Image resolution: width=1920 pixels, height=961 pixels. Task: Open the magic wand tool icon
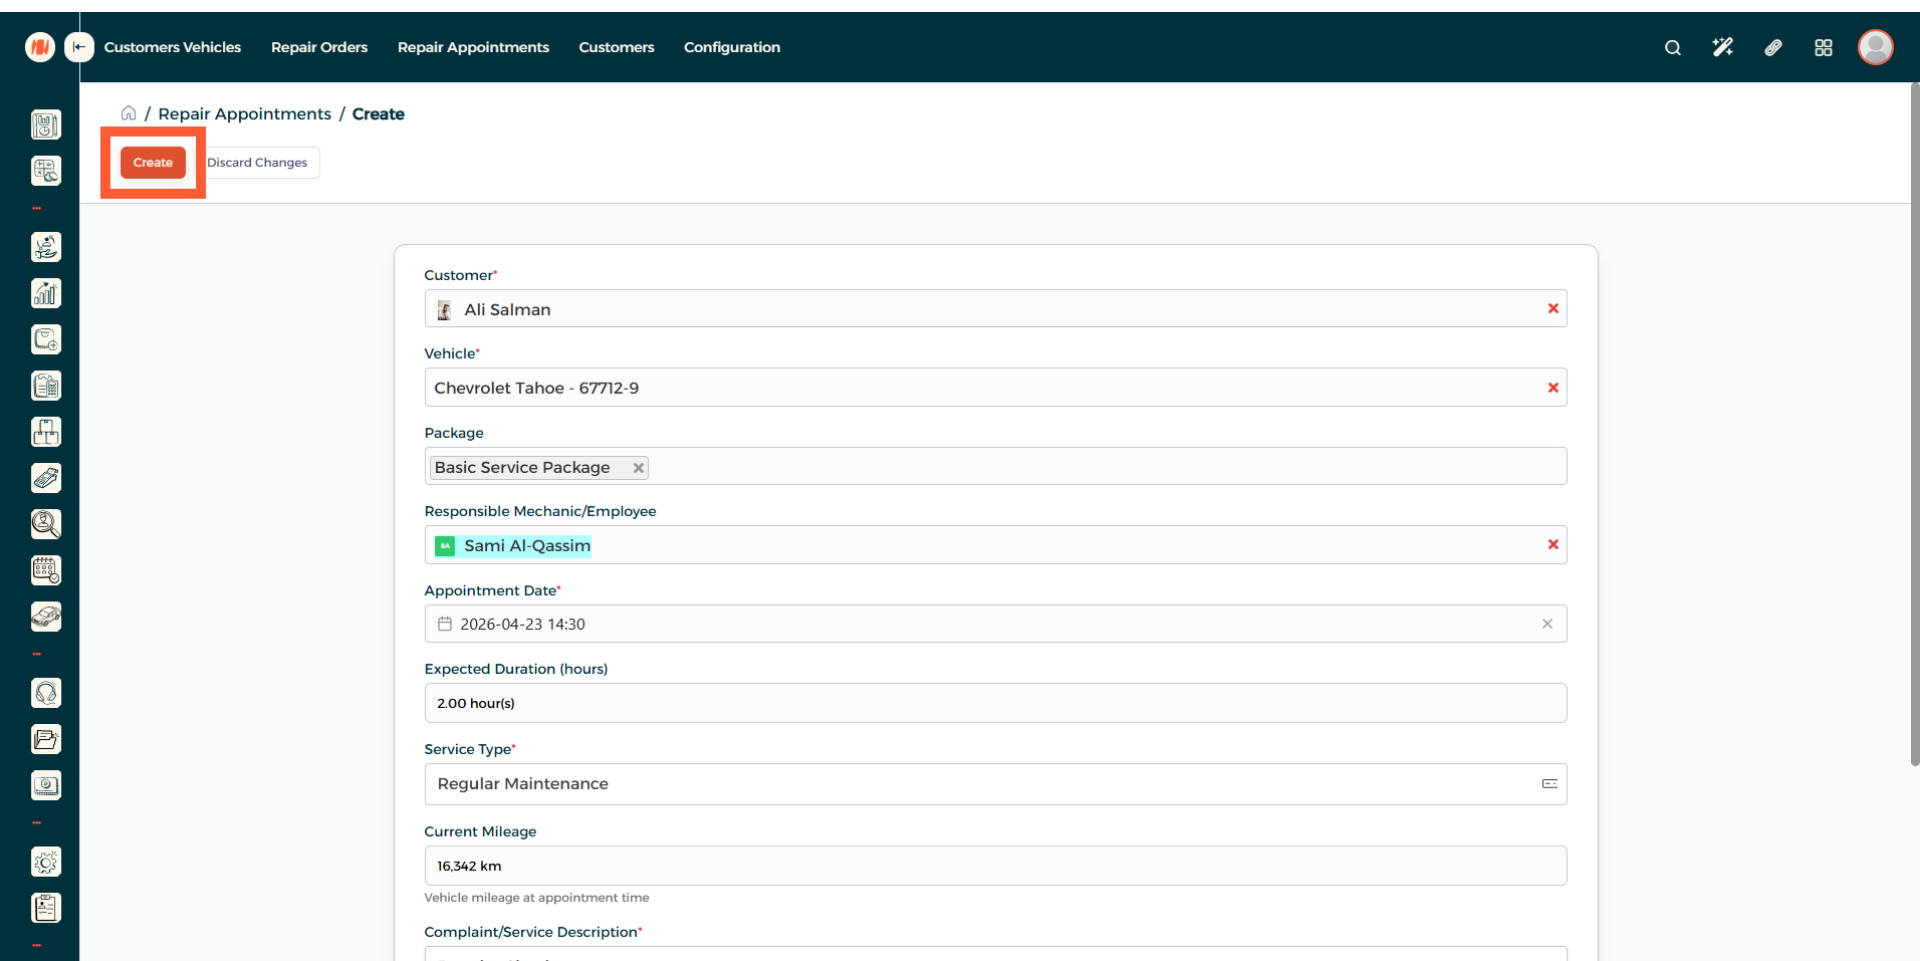1722,48
